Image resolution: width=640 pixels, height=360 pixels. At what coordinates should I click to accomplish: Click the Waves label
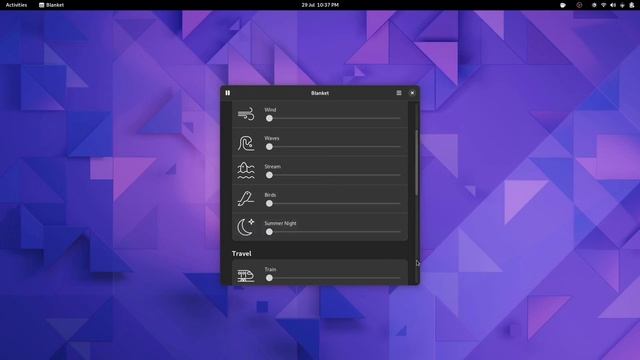pyautogui.click(x=272, y=138)
